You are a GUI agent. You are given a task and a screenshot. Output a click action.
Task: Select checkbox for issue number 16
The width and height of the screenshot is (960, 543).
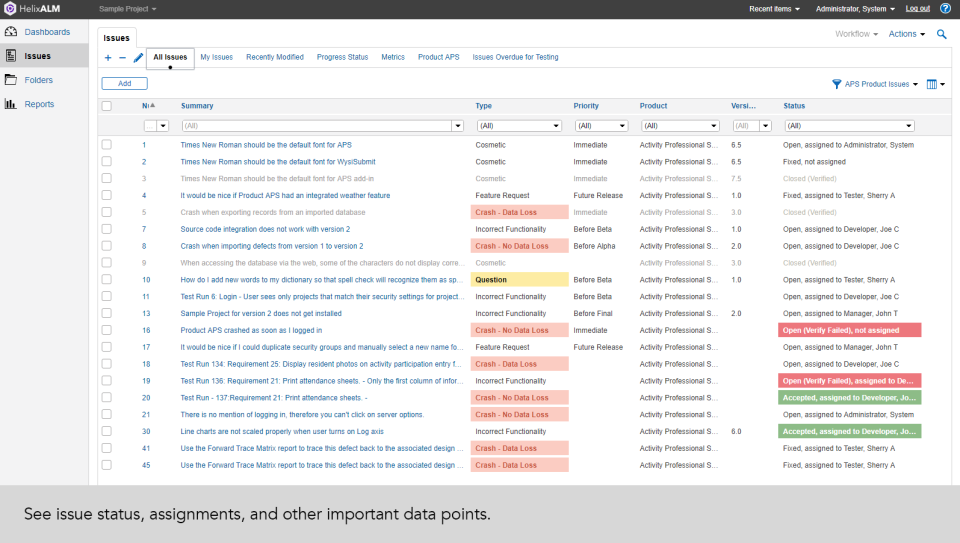pos(107,330)
